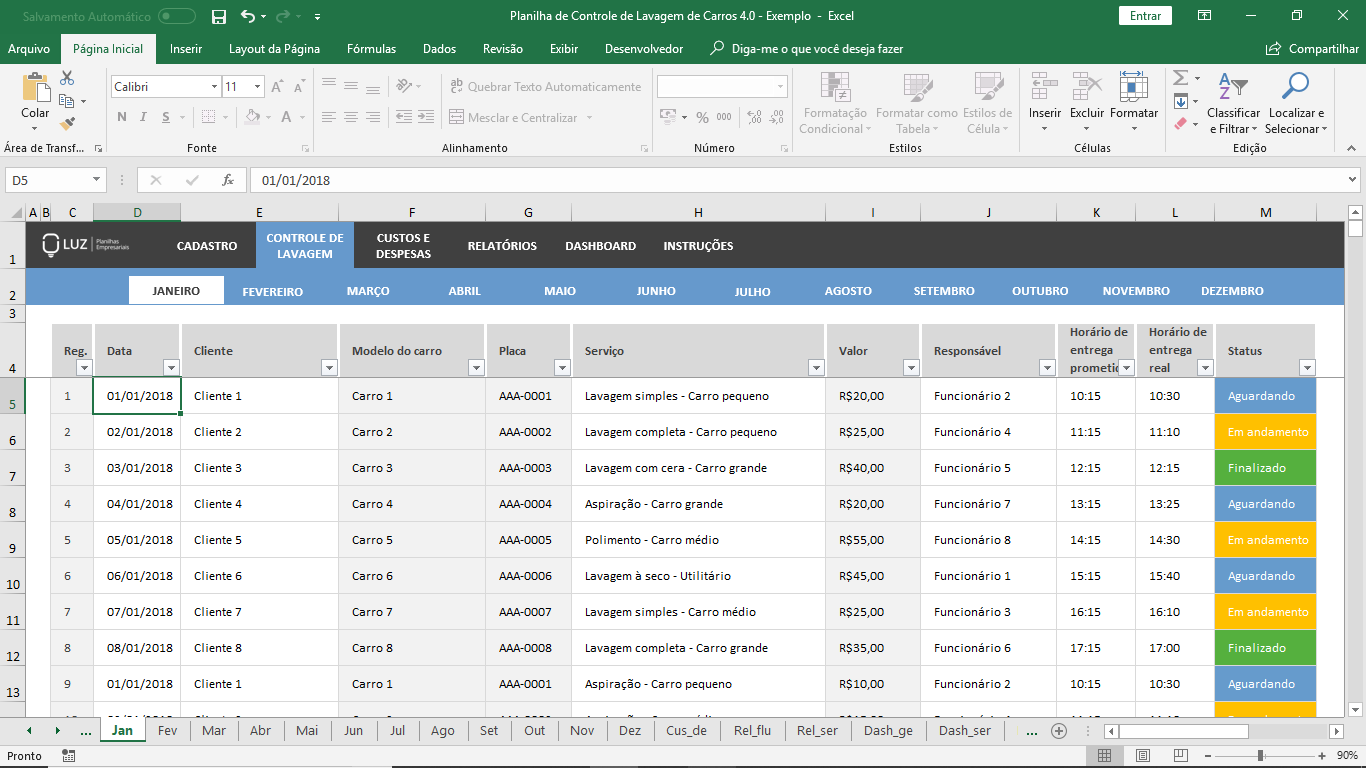Click the Colar paste icon
The height and width of the screenshot is (768, 1366).
click(35, 88)
